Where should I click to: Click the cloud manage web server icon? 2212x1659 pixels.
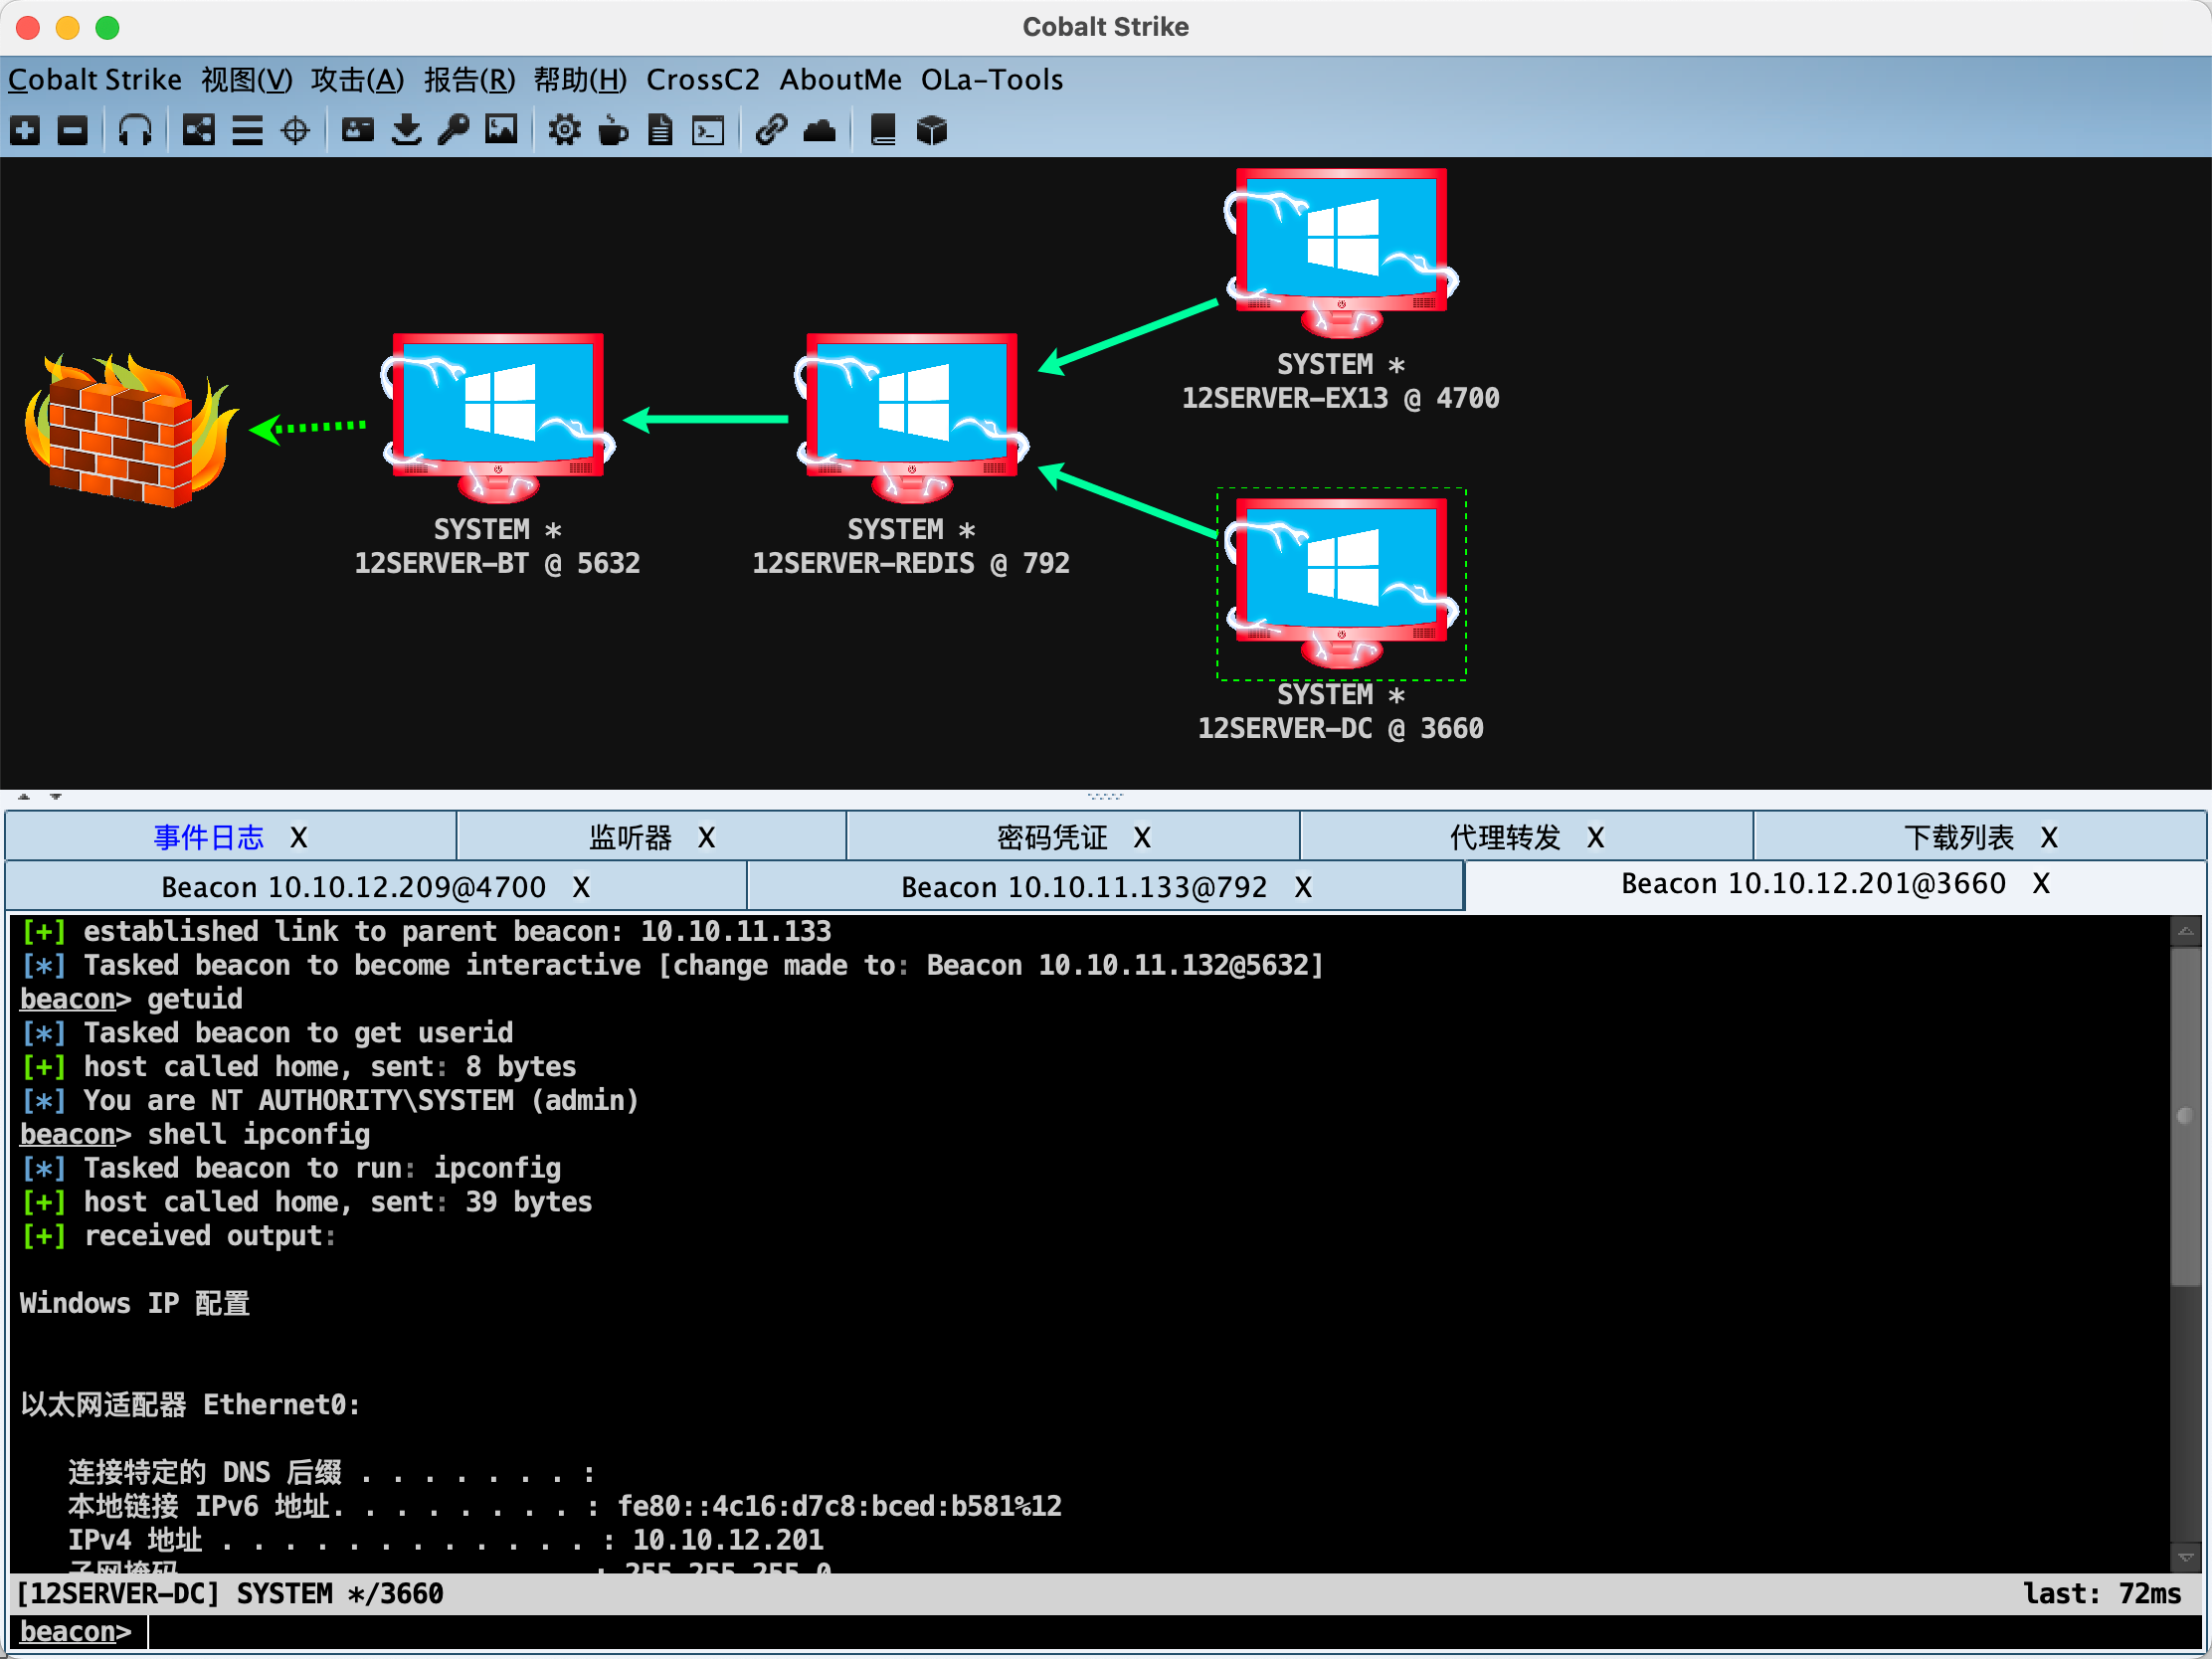(819, 130)
